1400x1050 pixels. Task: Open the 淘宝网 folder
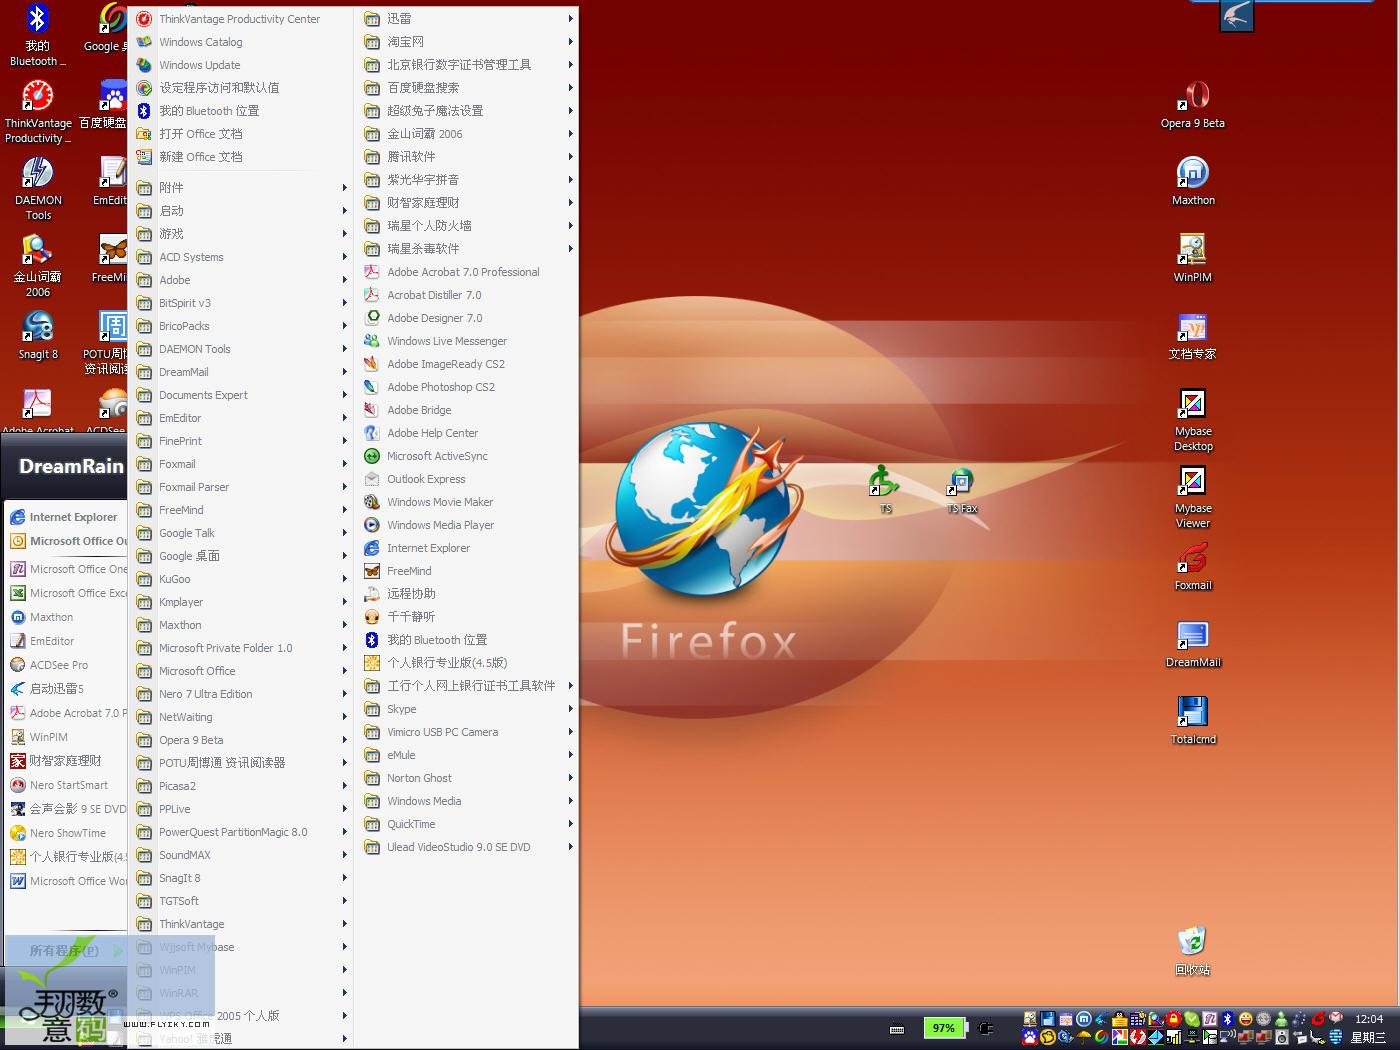tap(468, 42)
